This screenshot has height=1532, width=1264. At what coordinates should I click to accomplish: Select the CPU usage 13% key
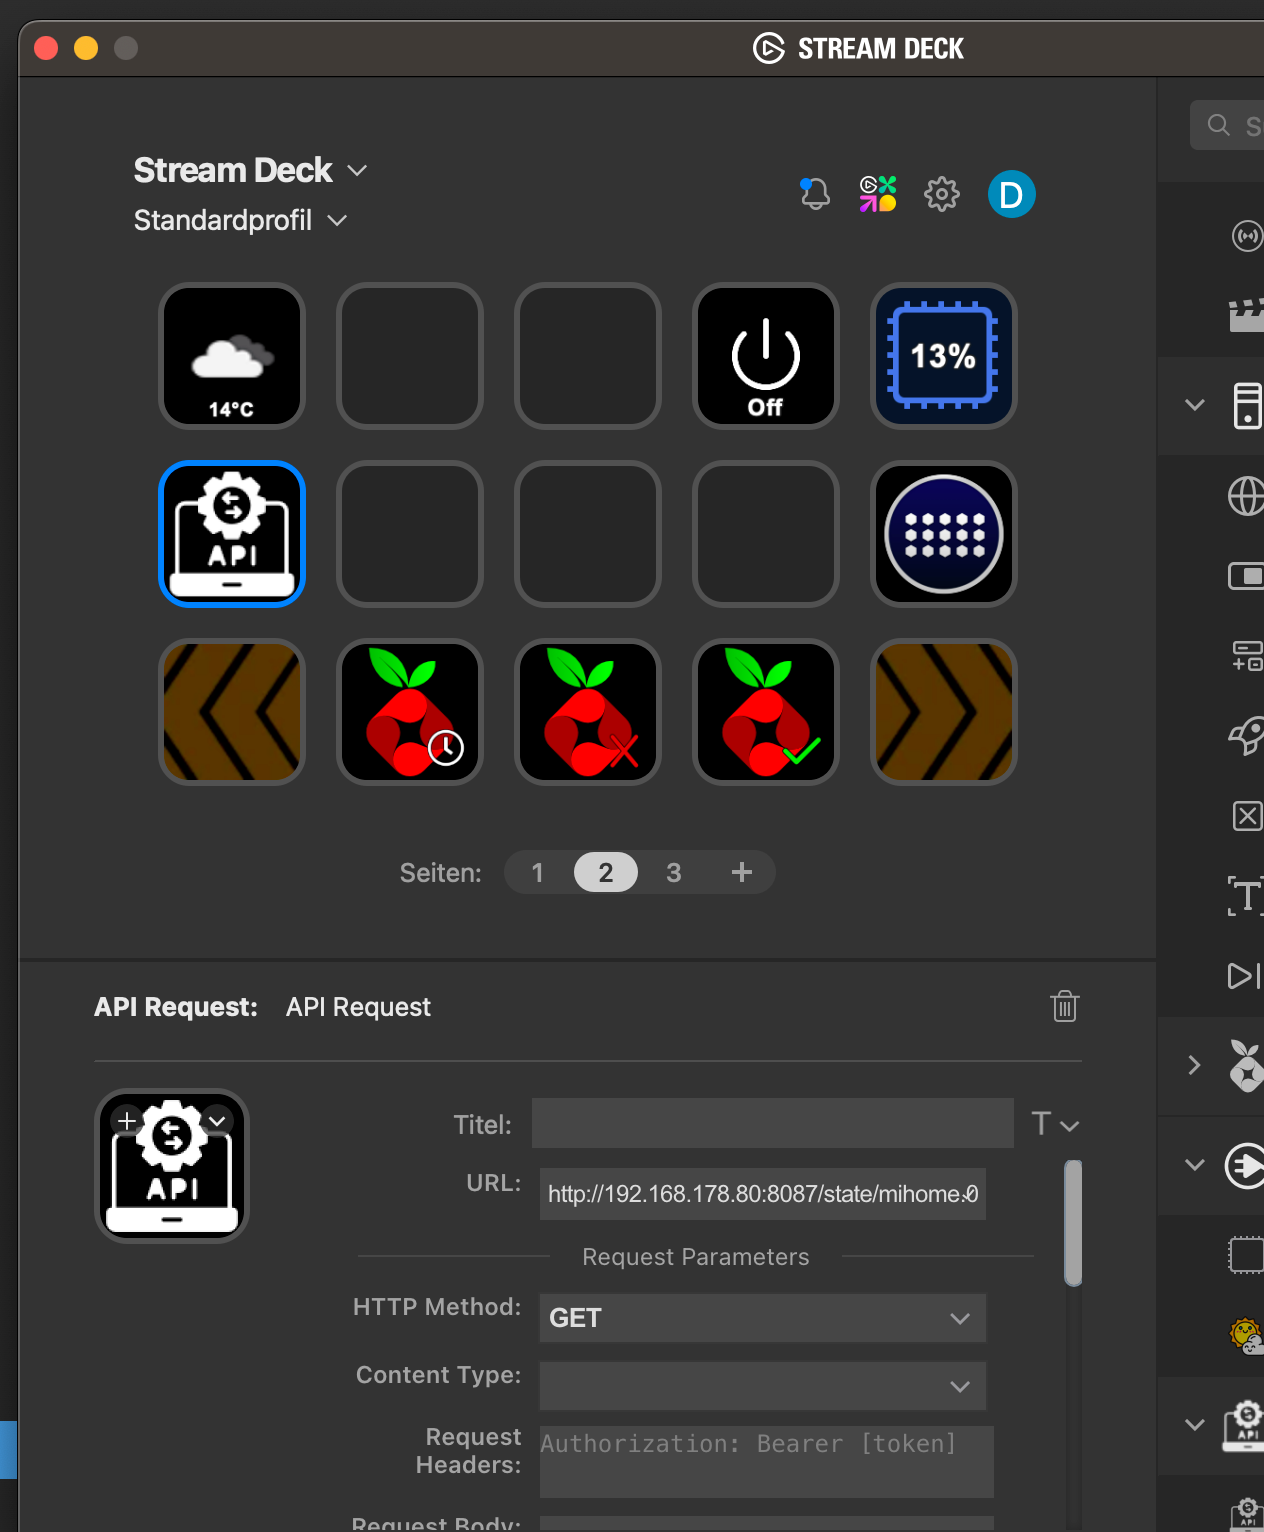tap(944, 356)
